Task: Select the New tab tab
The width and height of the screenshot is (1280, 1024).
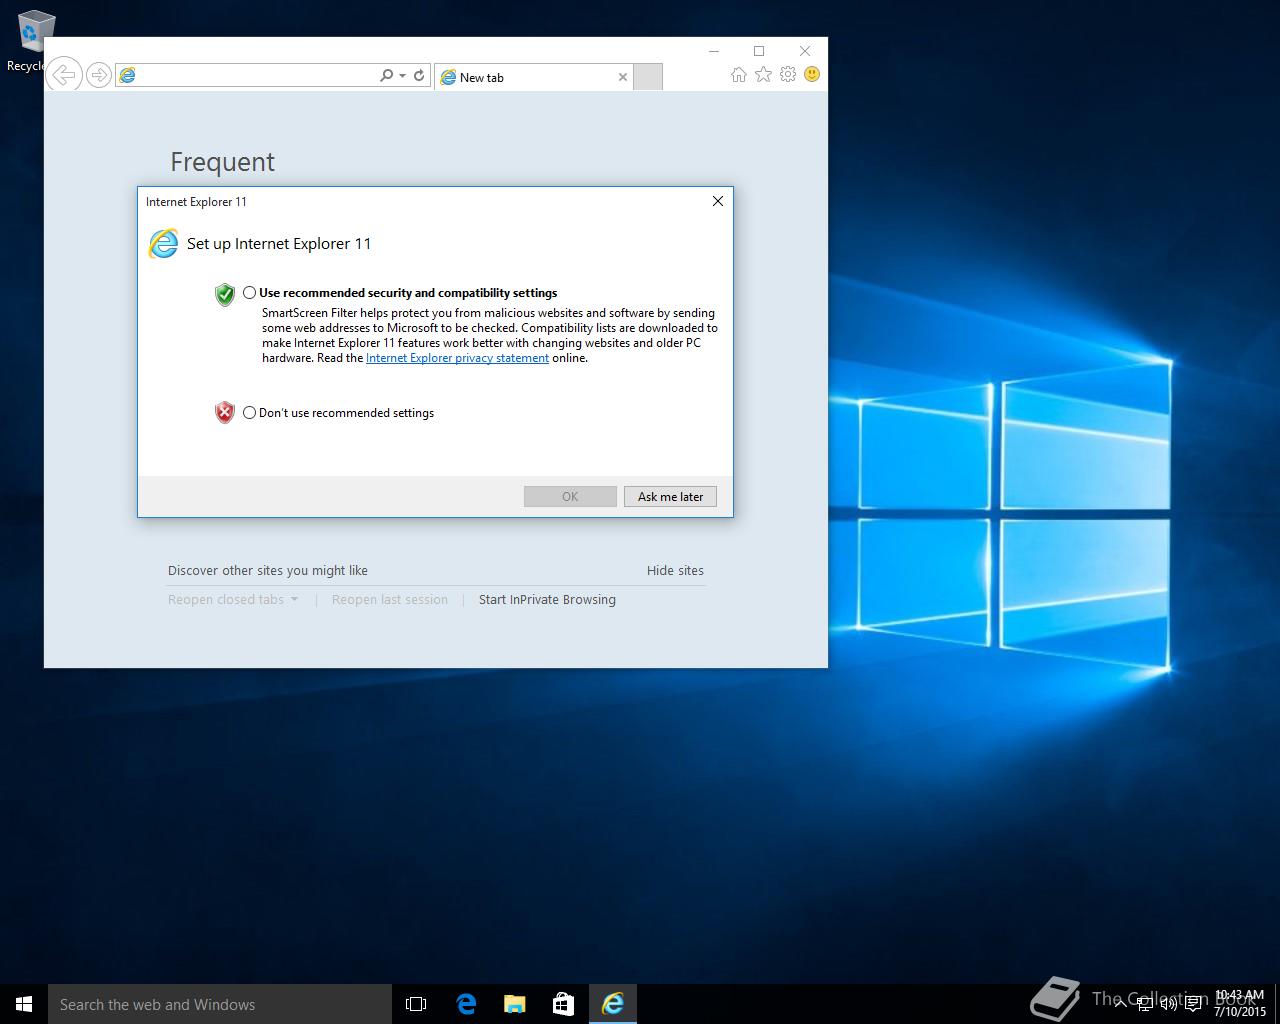Action: (533, 77)
